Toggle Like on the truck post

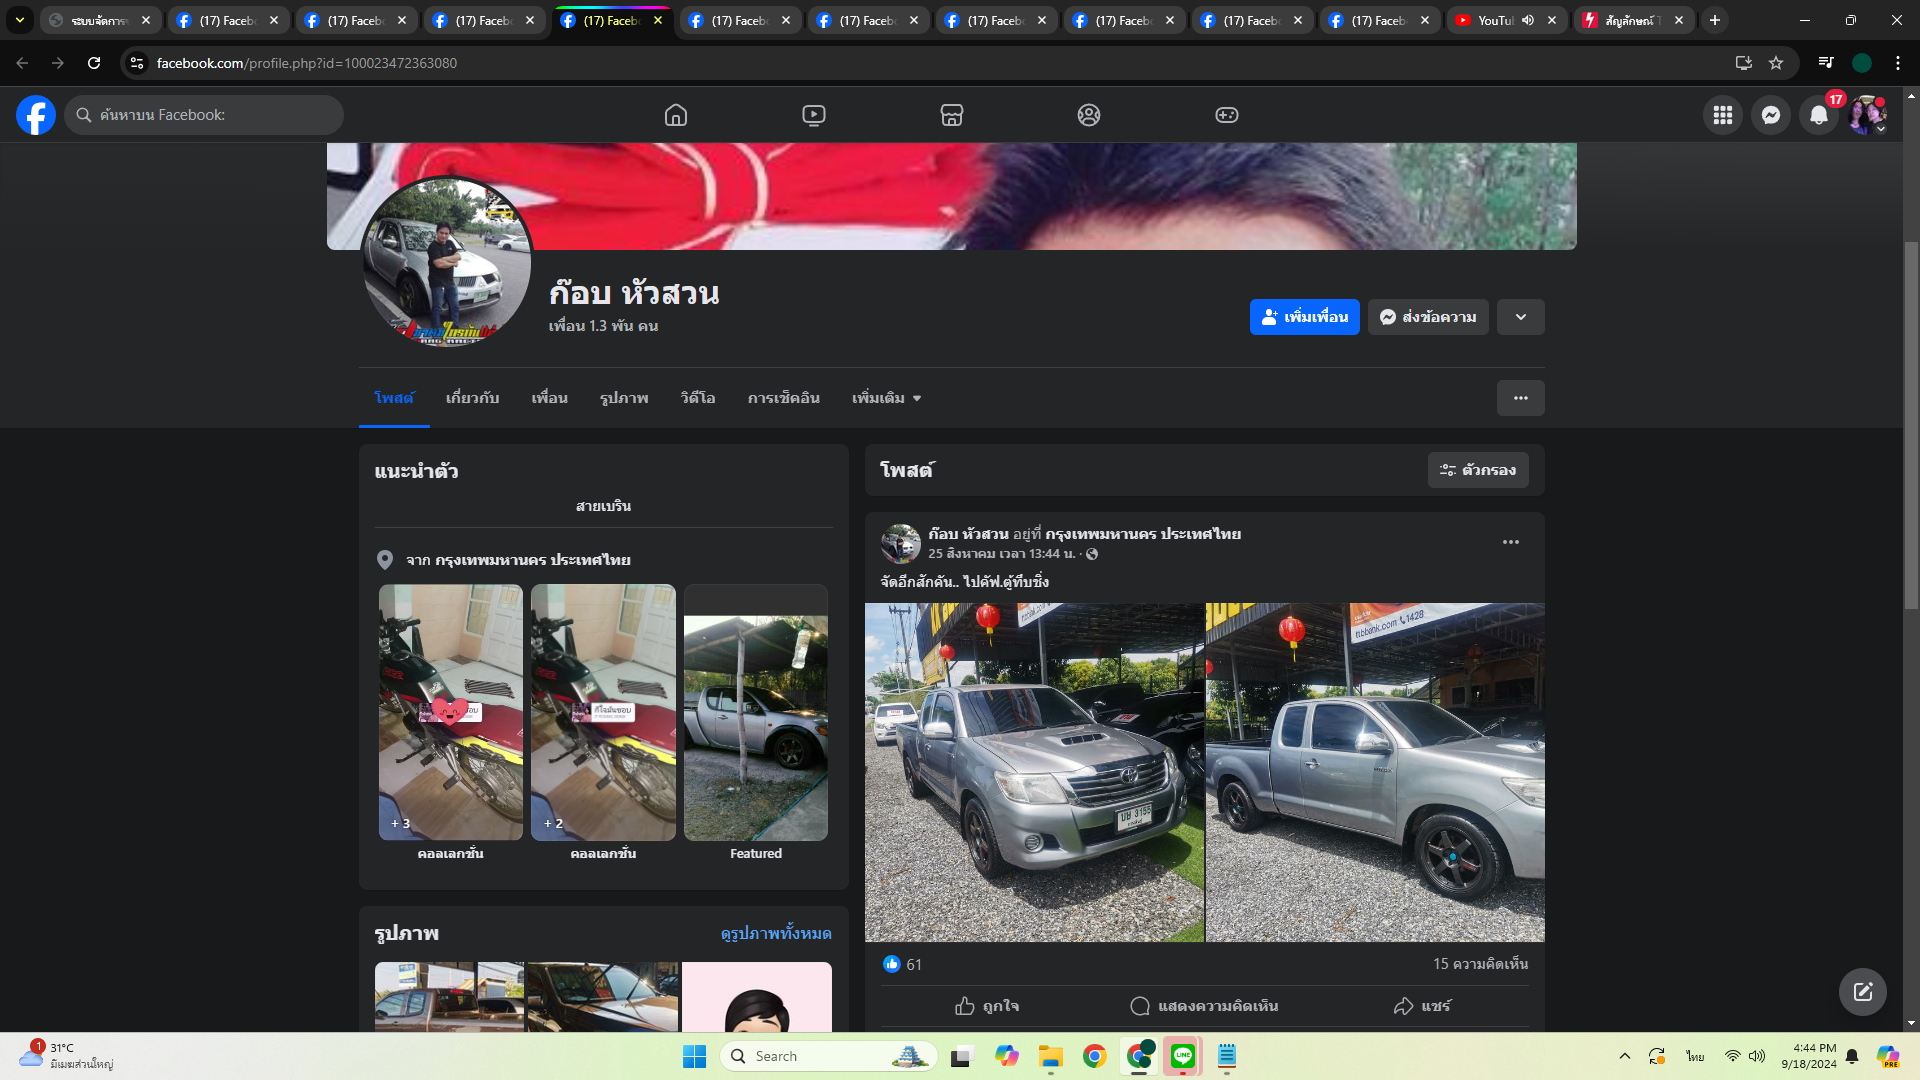coord(986,1006)
